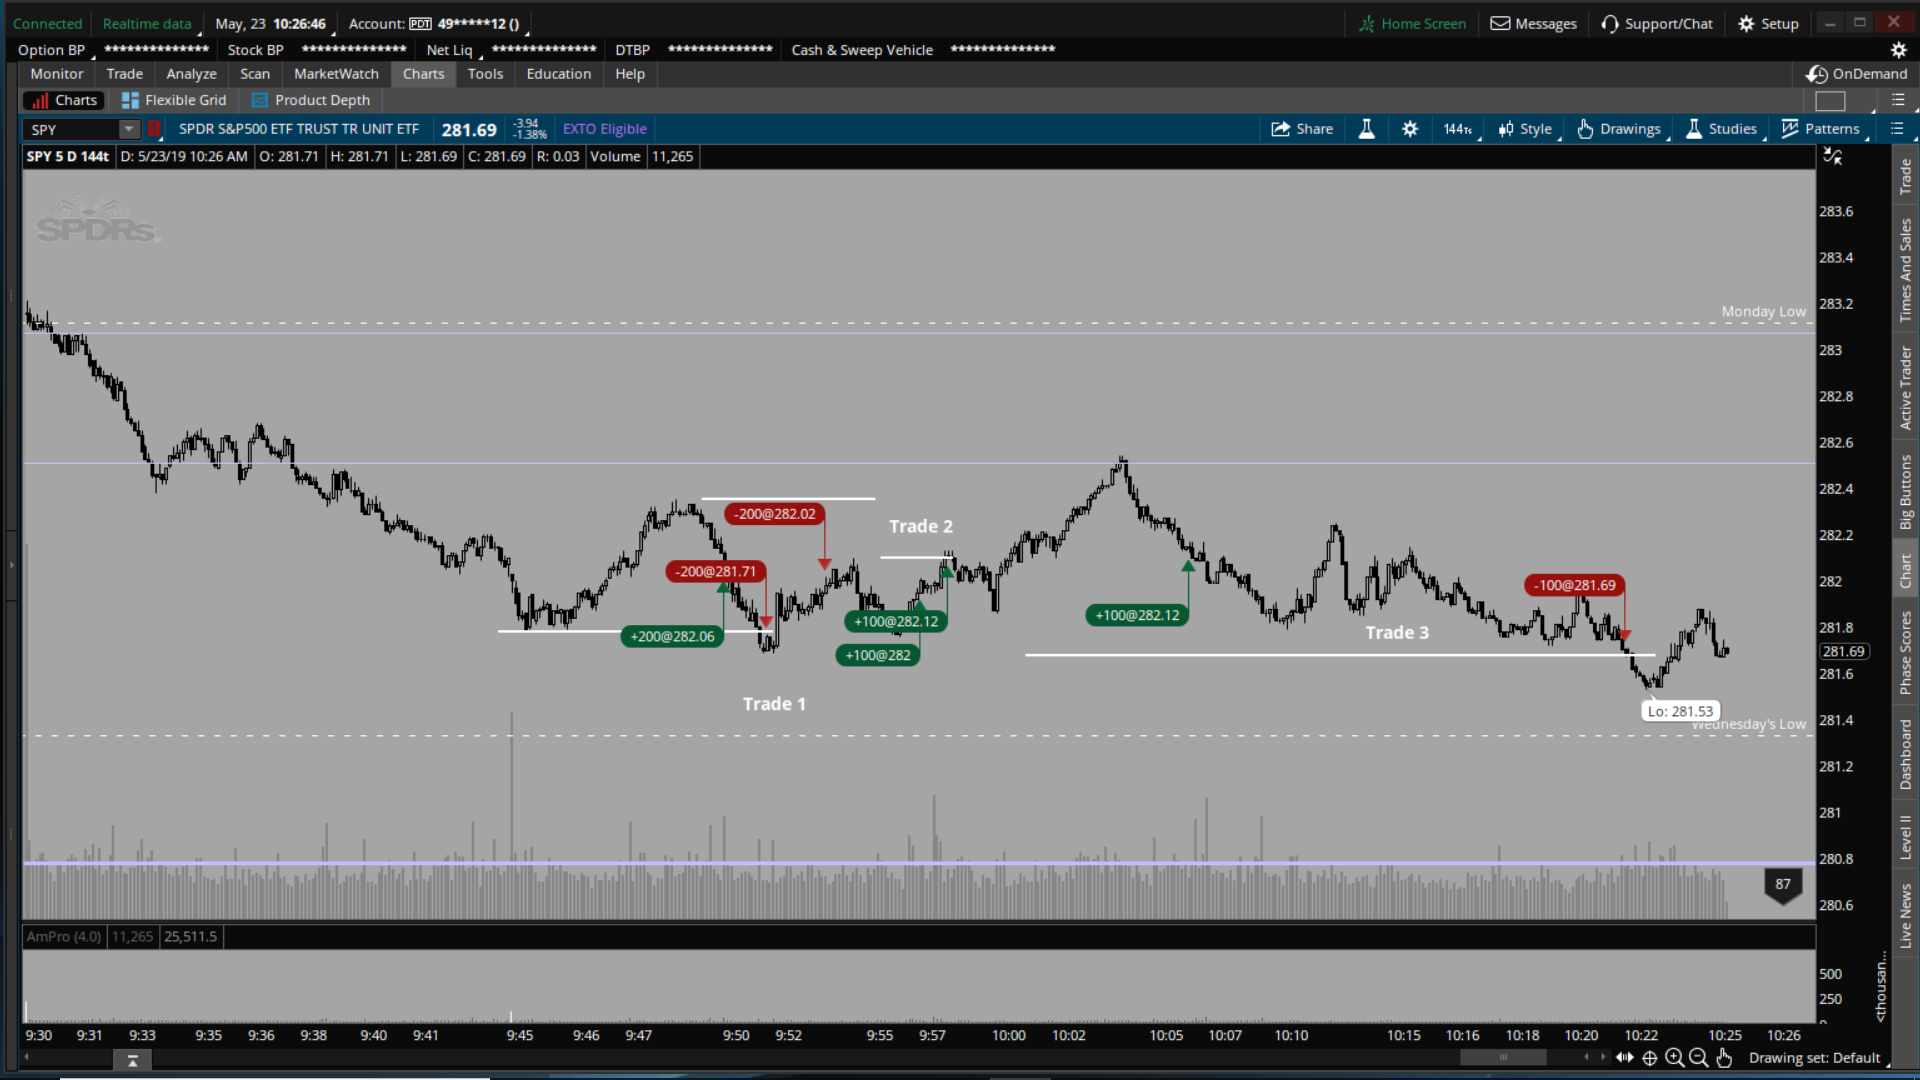This screenshot has width=1920, height=1080.
Task: Toggle OnDemand mode
Action: click(x=1857, y=74)
